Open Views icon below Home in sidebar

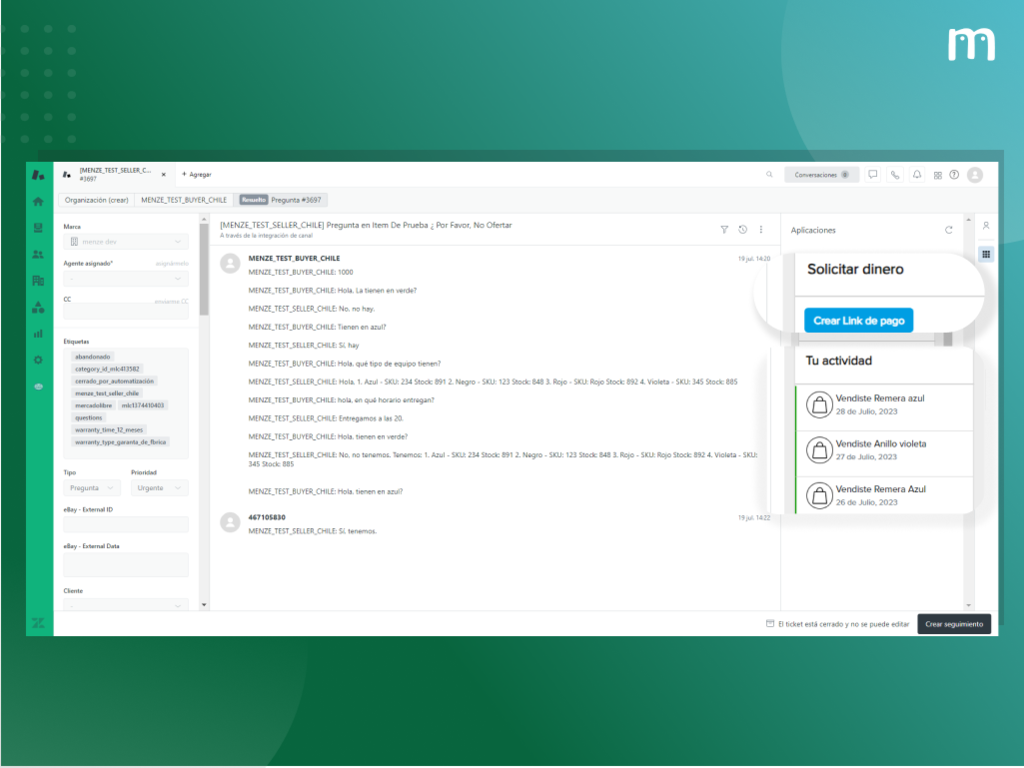tap(38, 228)
